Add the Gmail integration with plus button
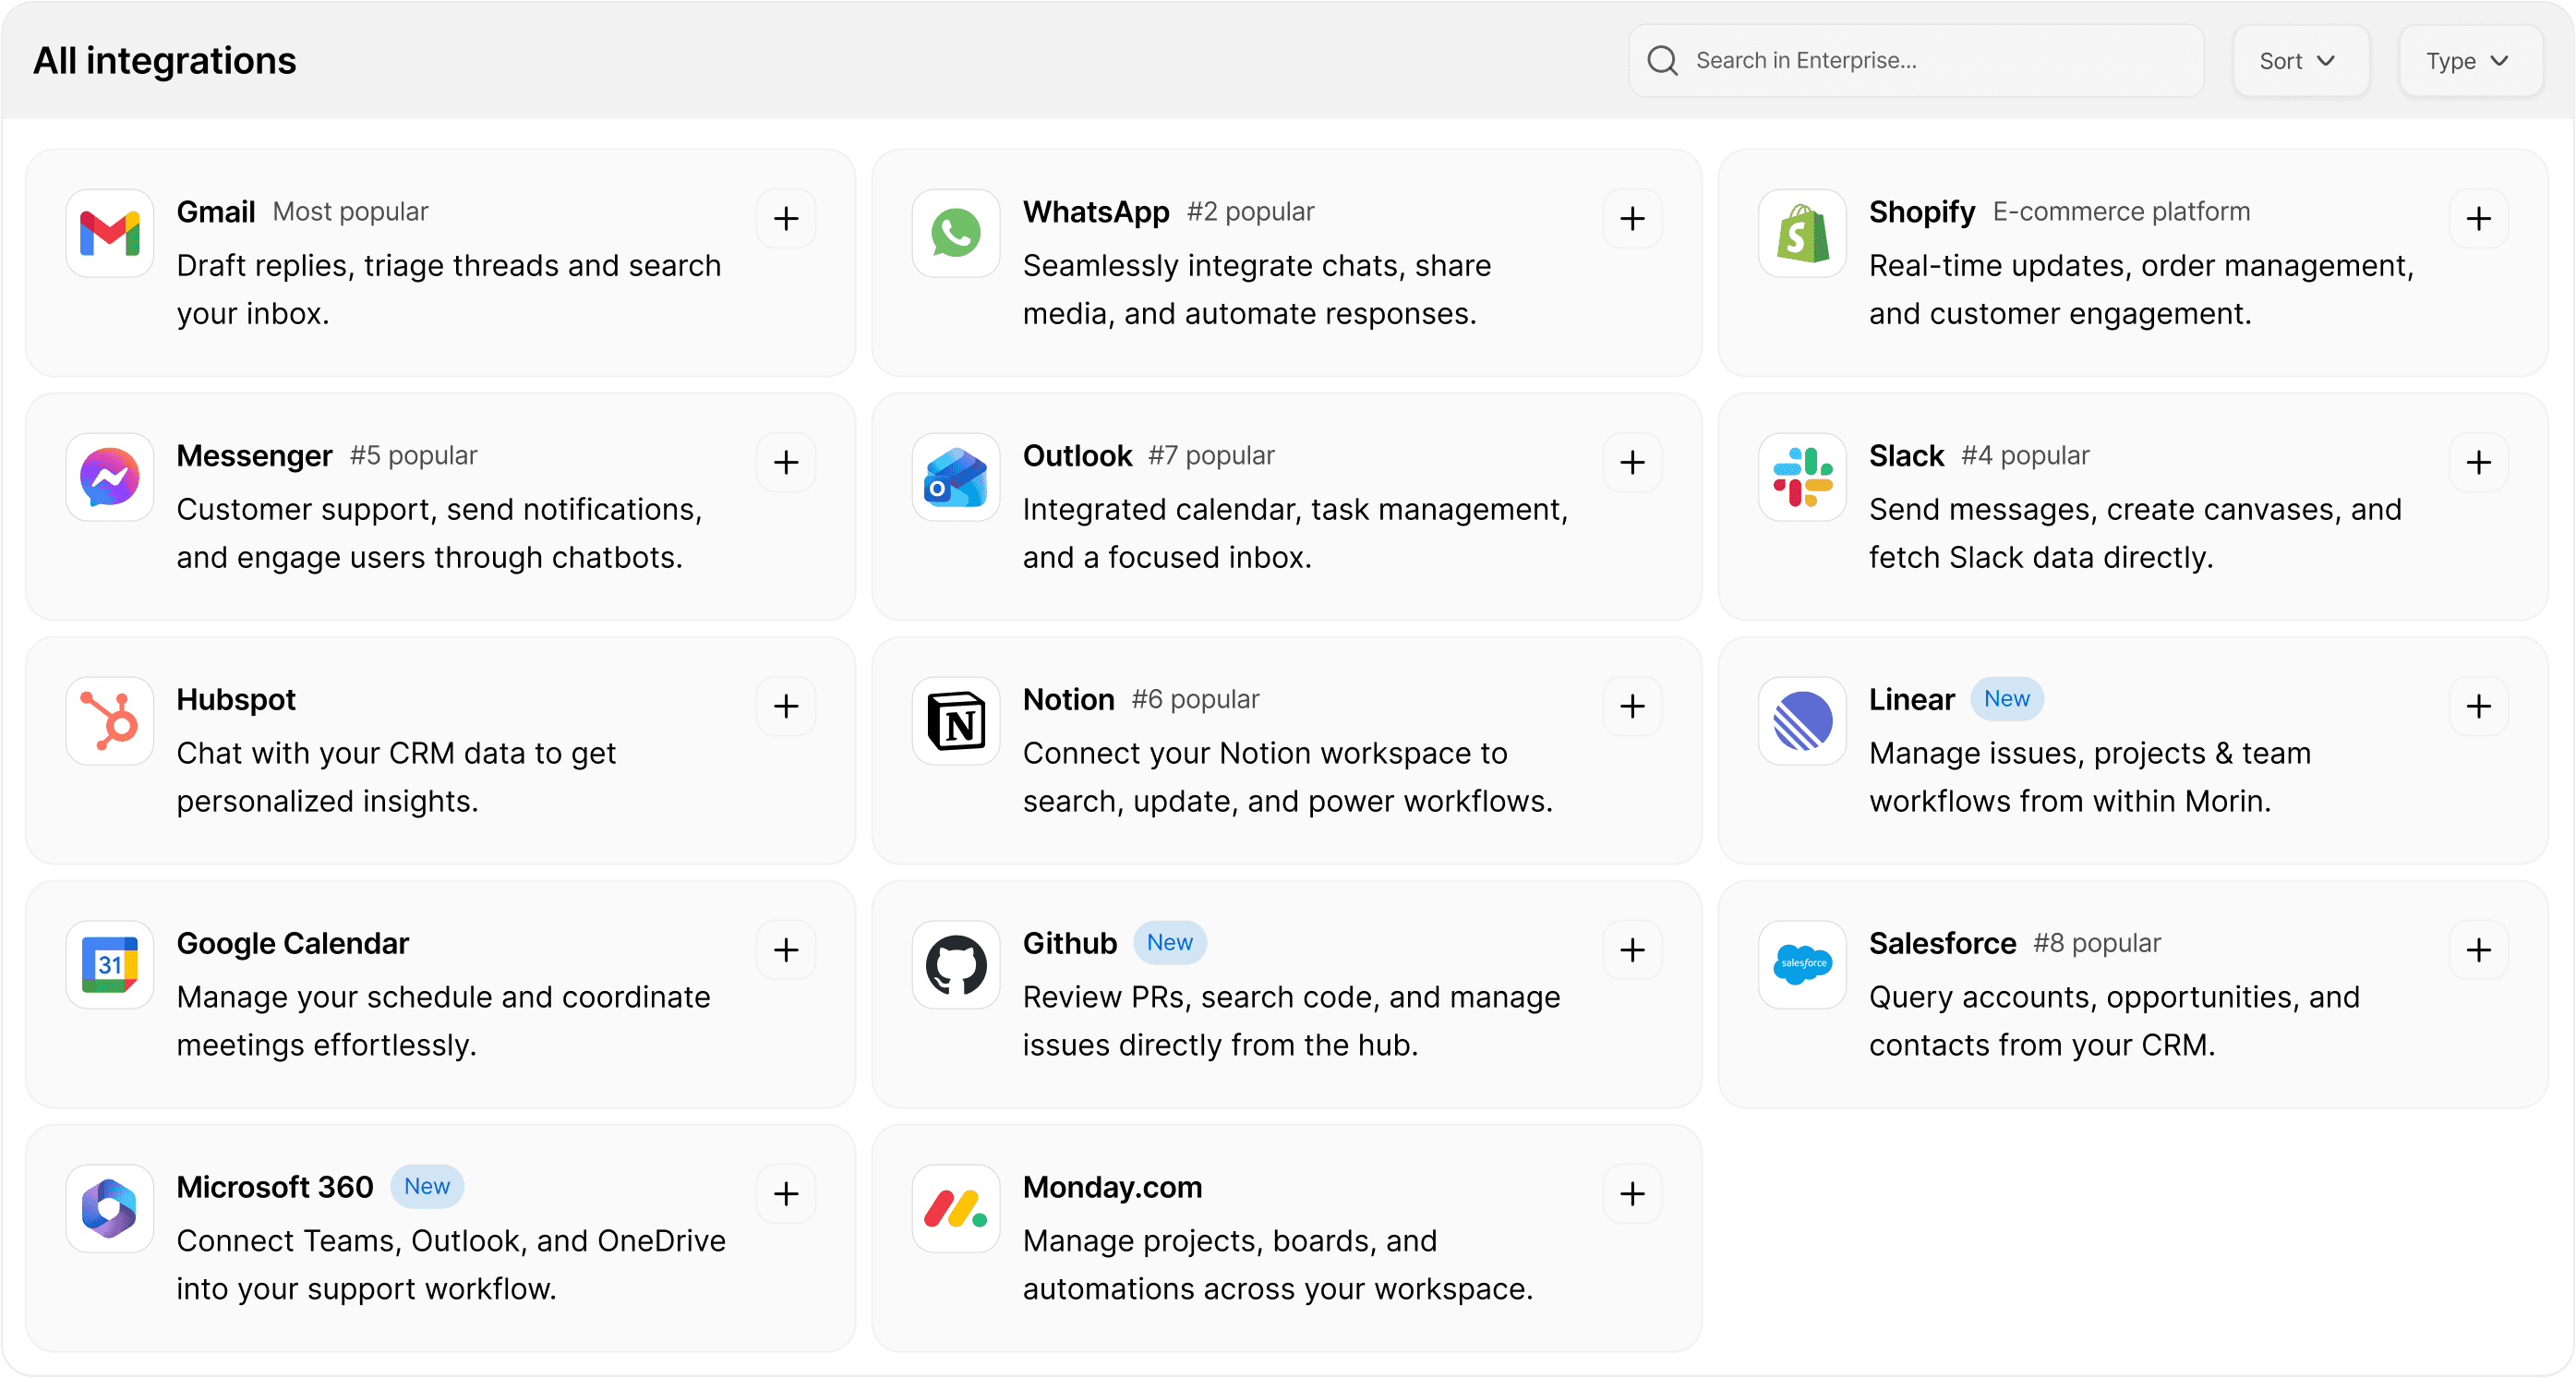The height and width of the screenshot is (1378, 2576). [x=786, y=219]
